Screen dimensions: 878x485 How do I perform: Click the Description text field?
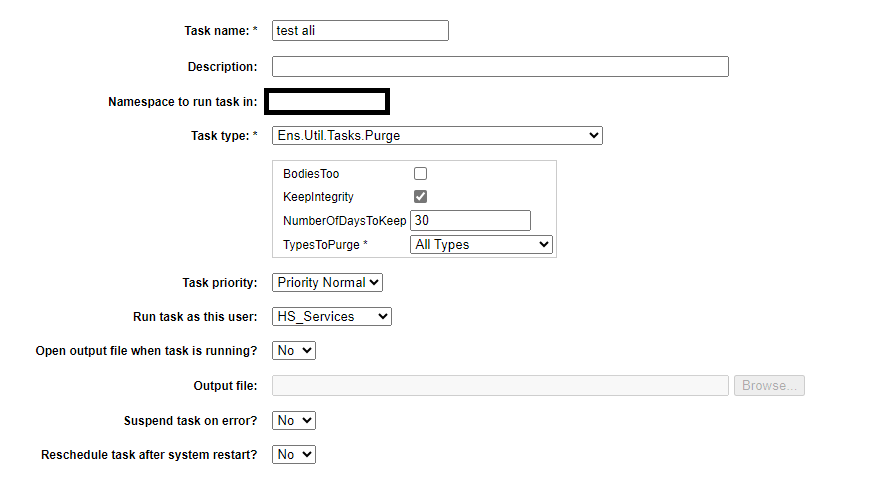(500, 67)
